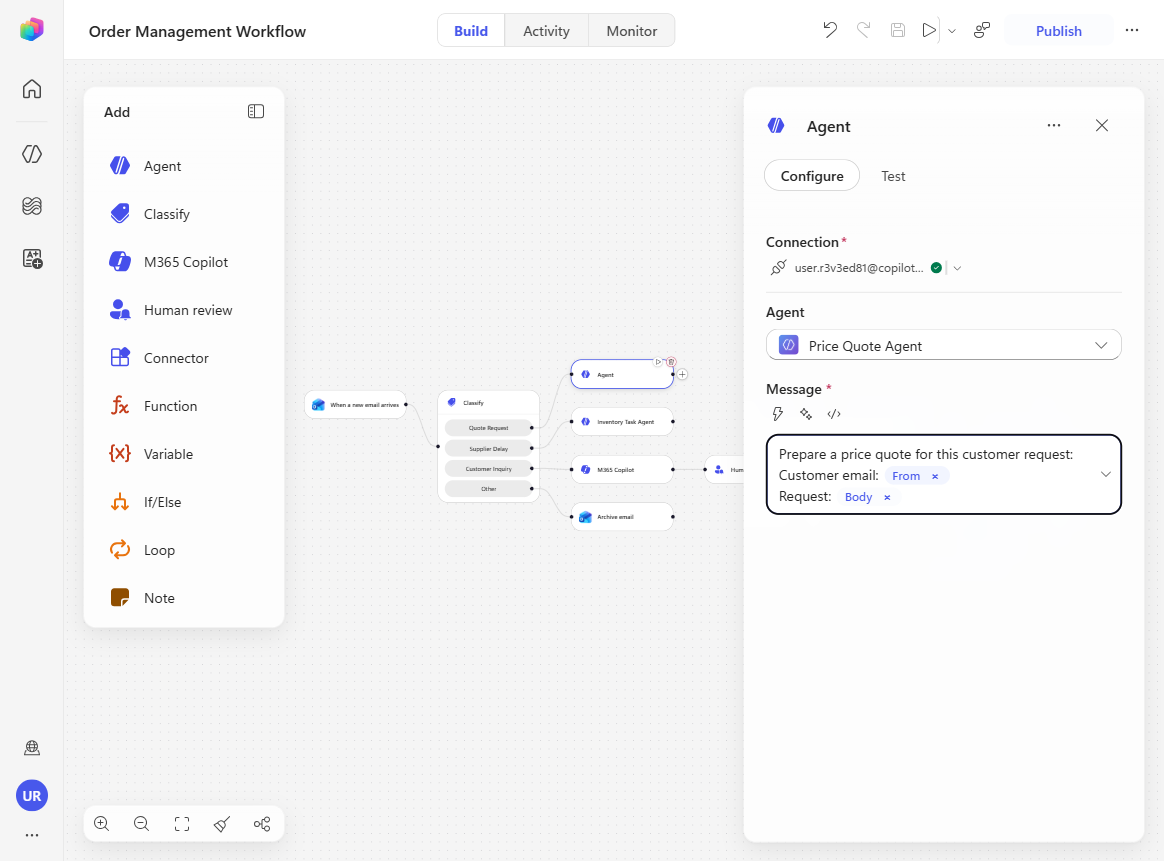
Task: Select the Inventory Task Agent node
Action: point(622,422)
